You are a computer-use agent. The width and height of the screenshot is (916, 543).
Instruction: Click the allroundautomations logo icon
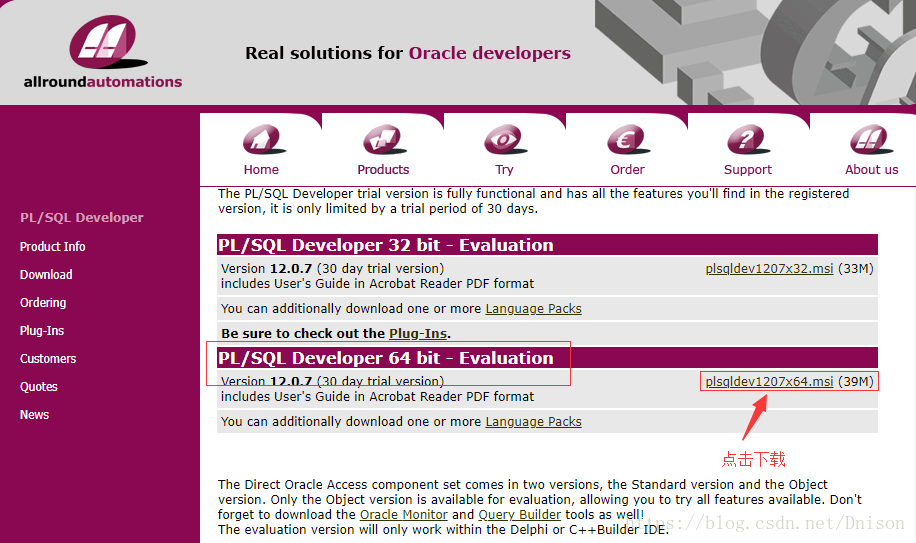(107, 41)
